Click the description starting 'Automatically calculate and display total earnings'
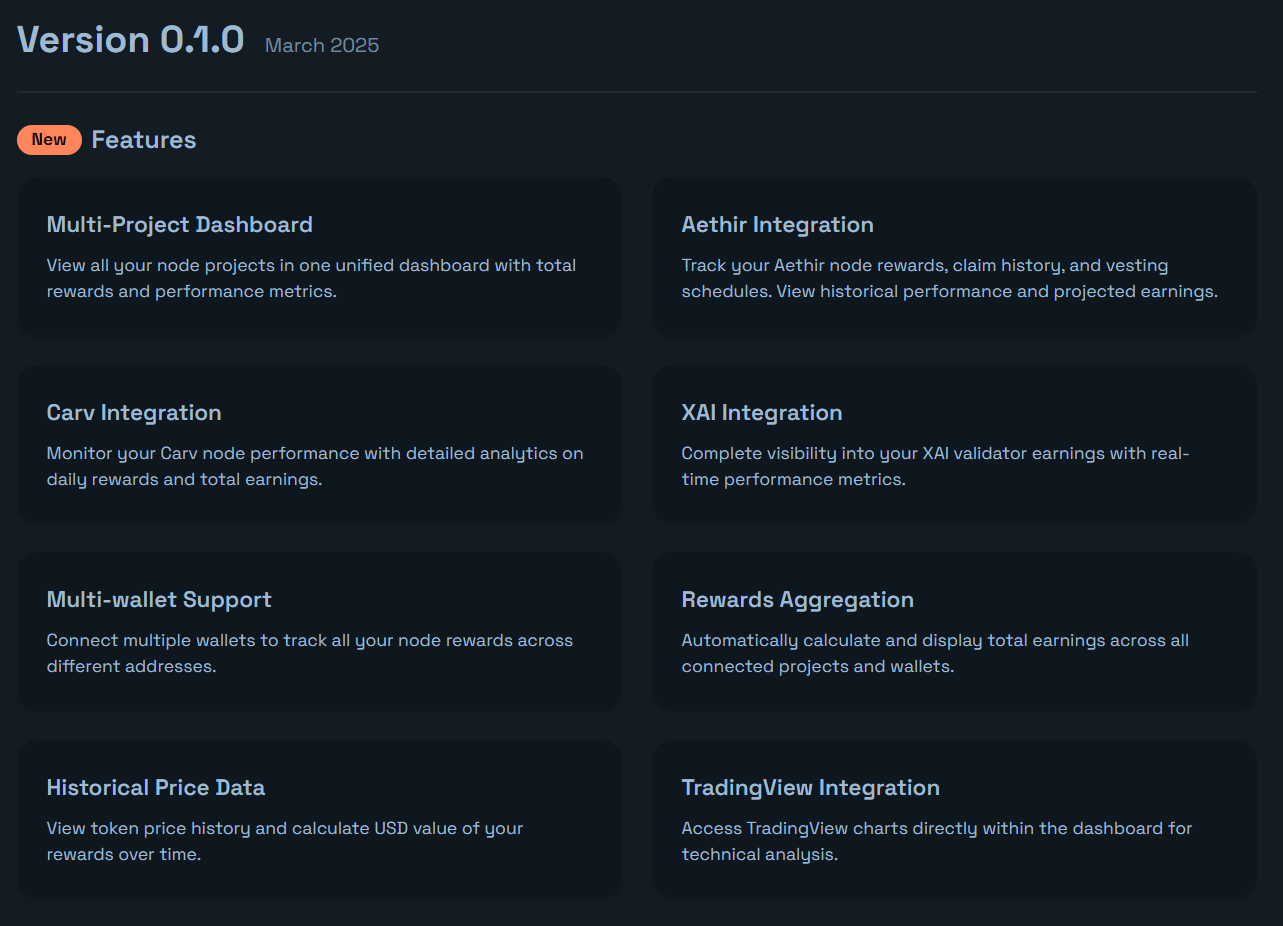This screenshot has width=1283, height=926. tap(935, 653)
